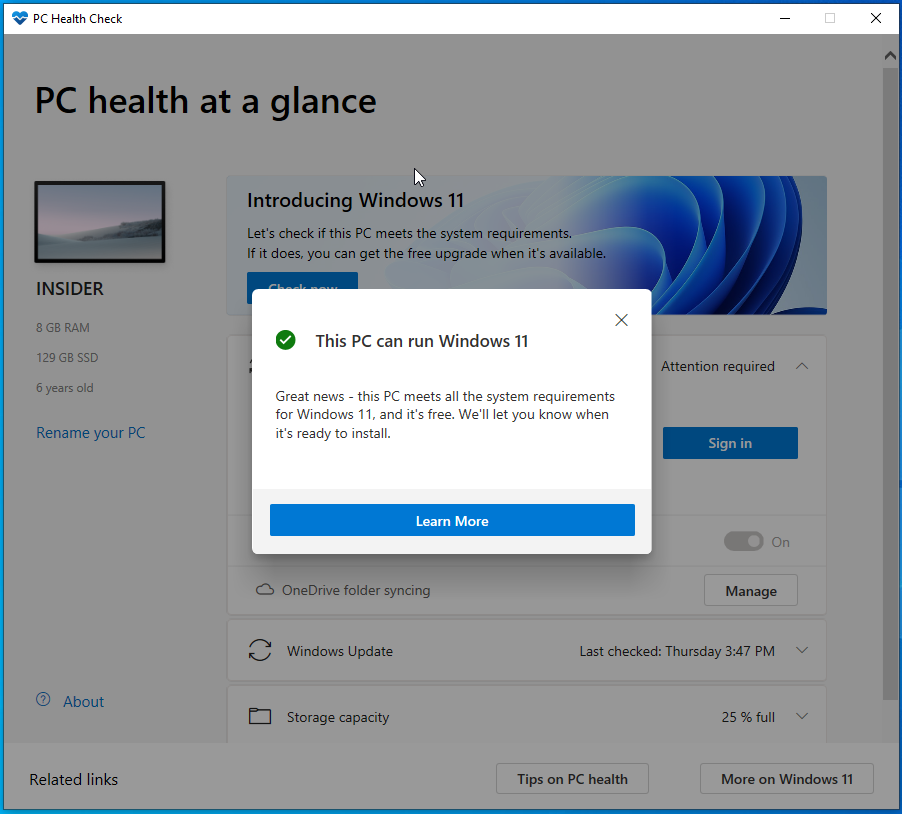Click the vertical scrollbar thumb
902x814 pixels.
pos(890,383)
